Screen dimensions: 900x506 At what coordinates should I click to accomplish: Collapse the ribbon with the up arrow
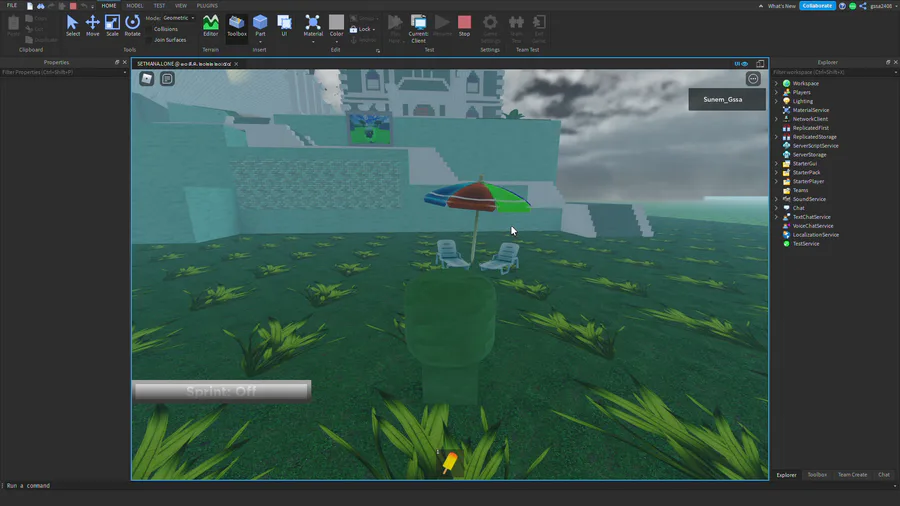tap(761, 6)
